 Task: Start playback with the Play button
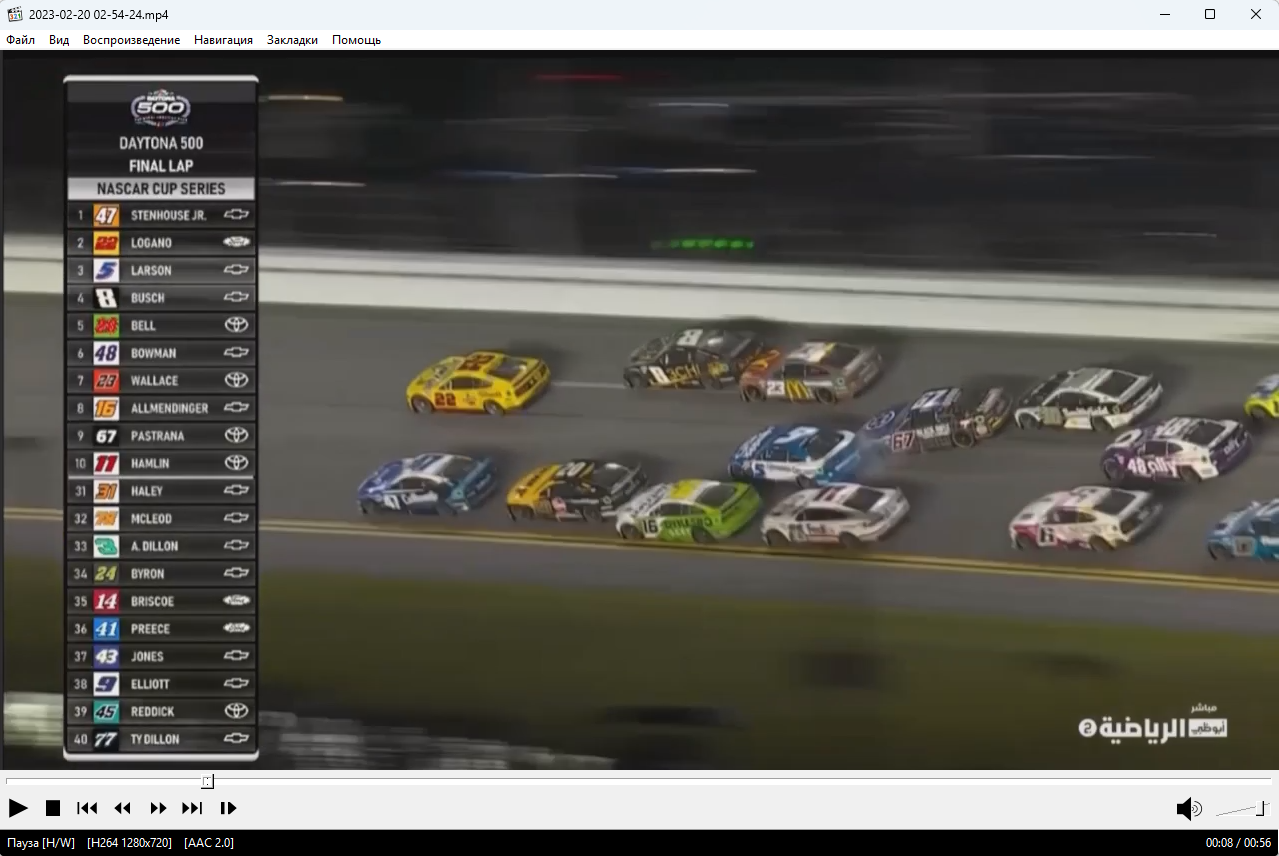tap(18, 808)
